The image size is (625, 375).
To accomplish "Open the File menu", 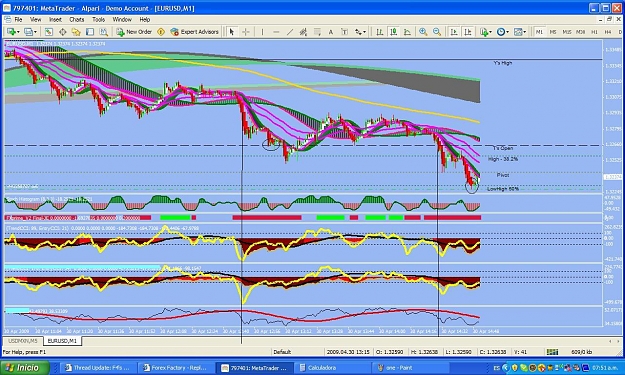I will click(18, 20).
